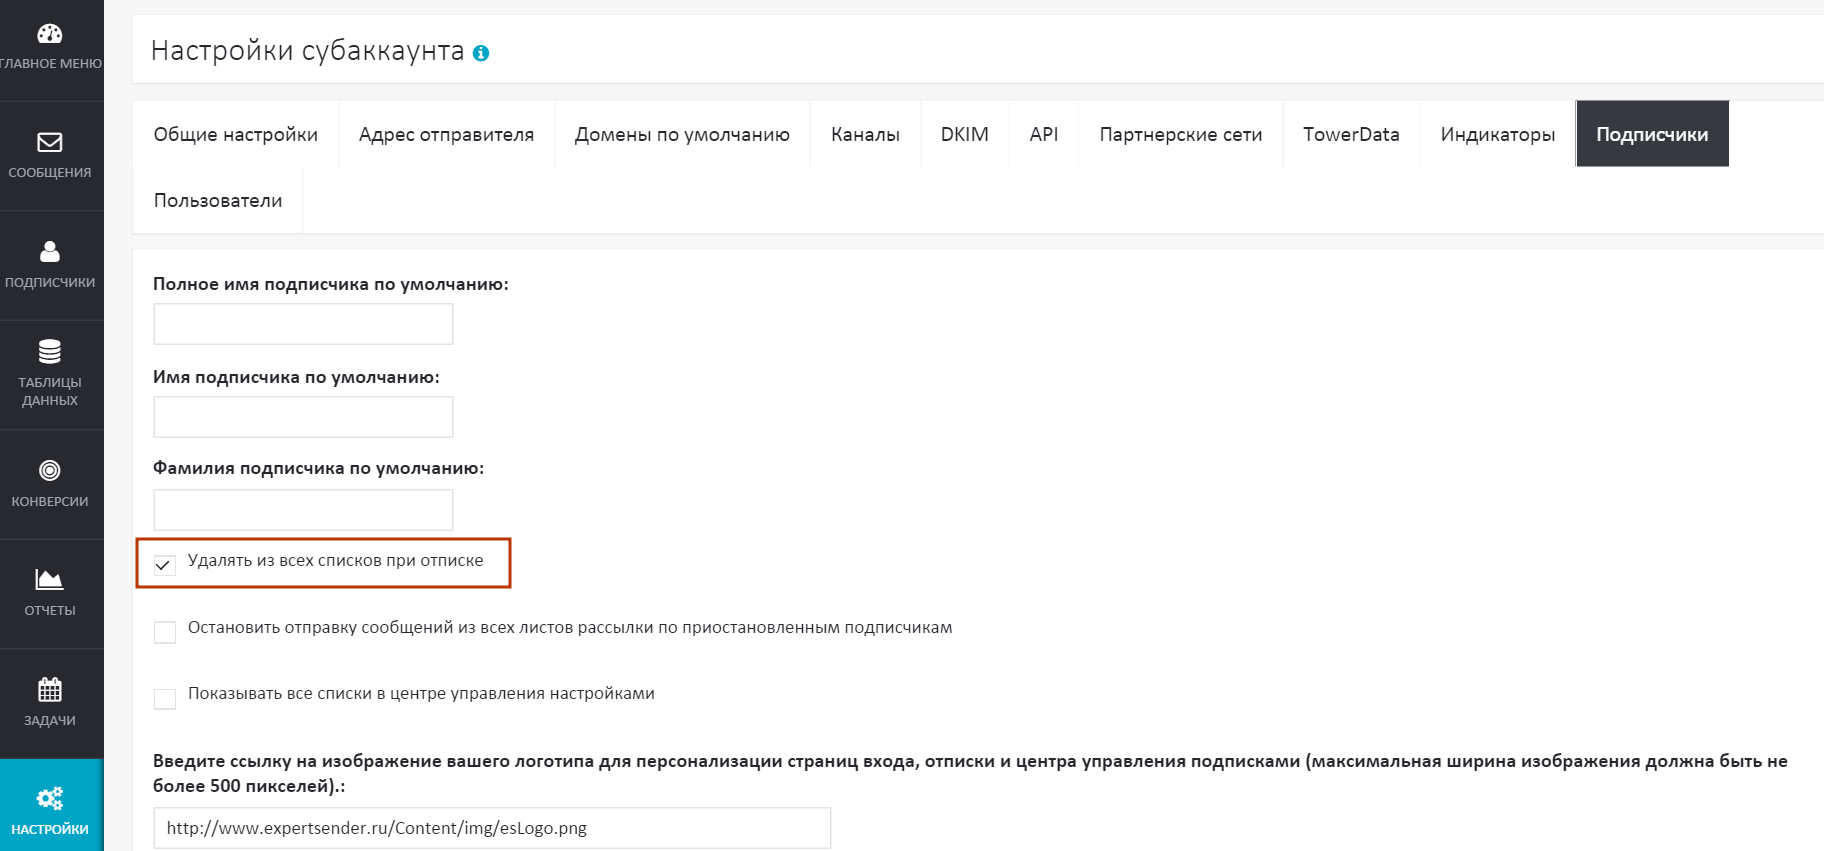Switch to the 'Общие настройки' tab

coord(236,134)
